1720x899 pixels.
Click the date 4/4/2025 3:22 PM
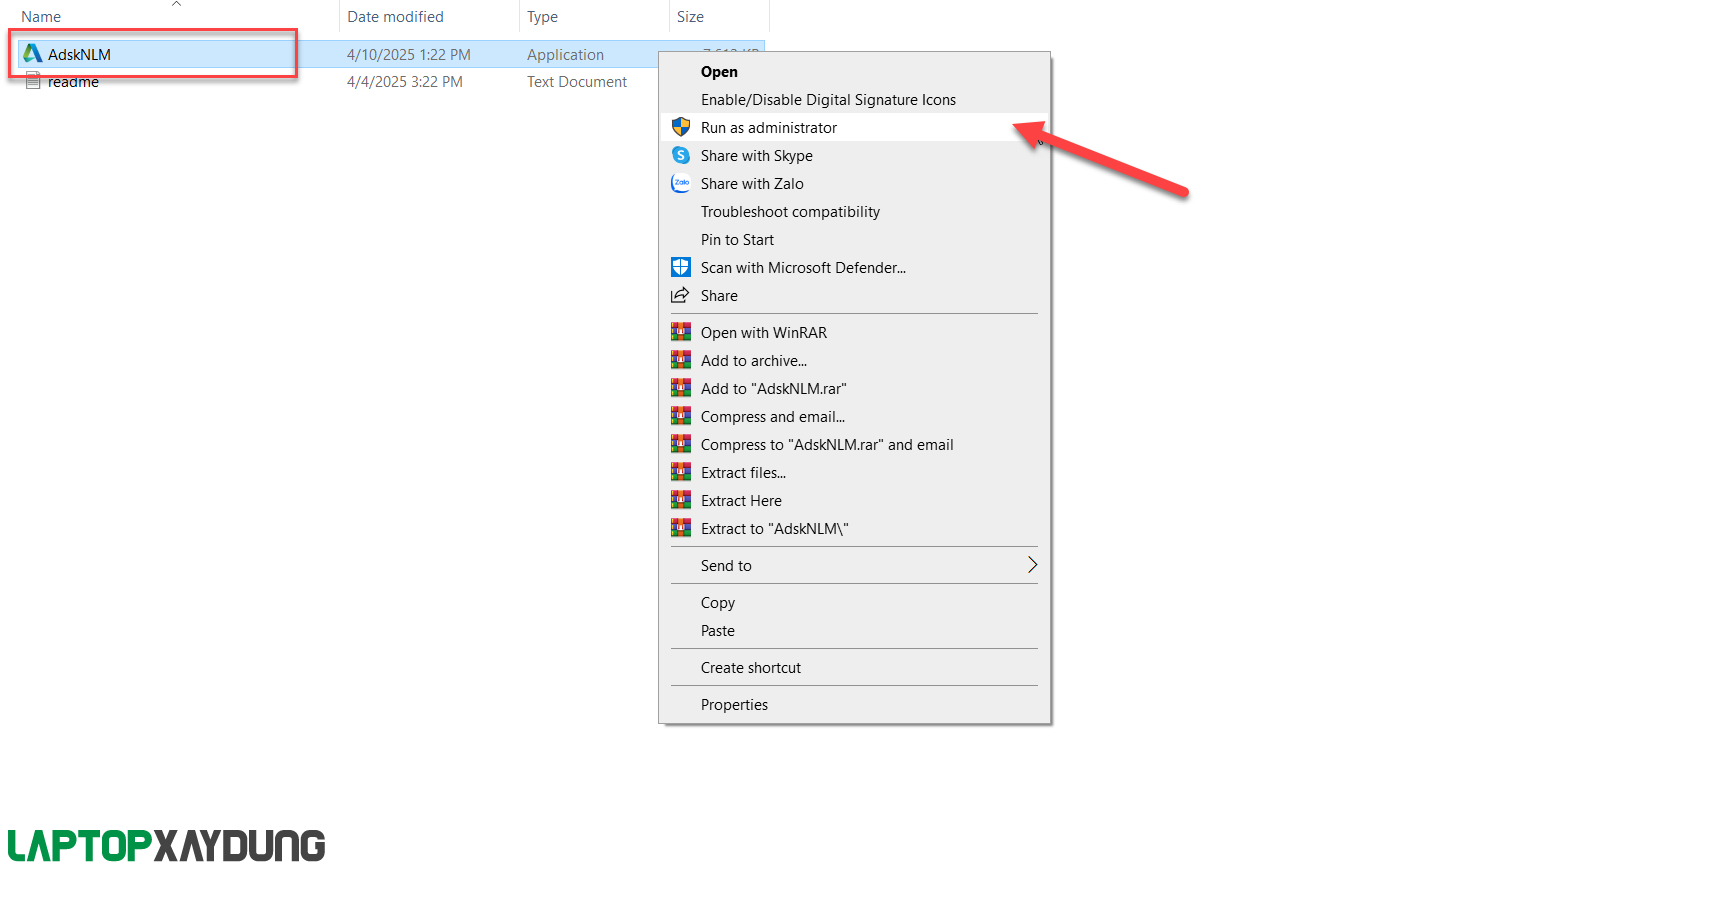click(x=405, y=82)
